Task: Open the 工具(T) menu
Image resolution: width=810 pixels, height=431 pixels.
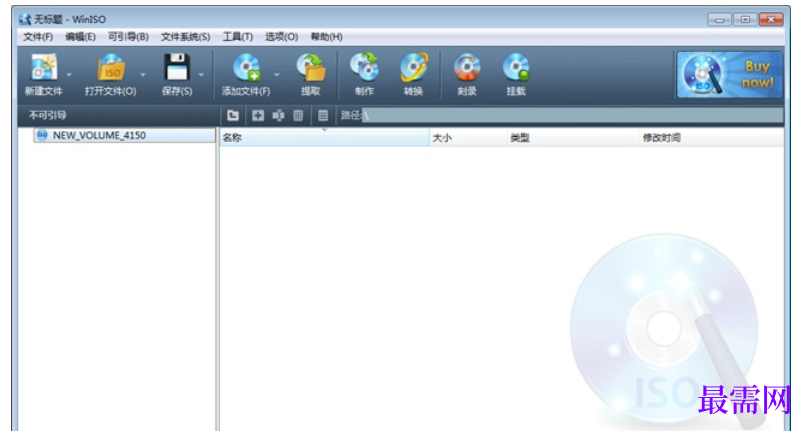Action: [x=238, y=37]
